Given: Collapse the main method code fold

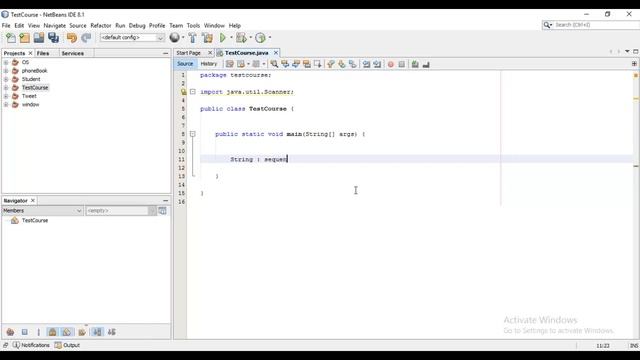Looking at the screenshot, I should (193, 134).
